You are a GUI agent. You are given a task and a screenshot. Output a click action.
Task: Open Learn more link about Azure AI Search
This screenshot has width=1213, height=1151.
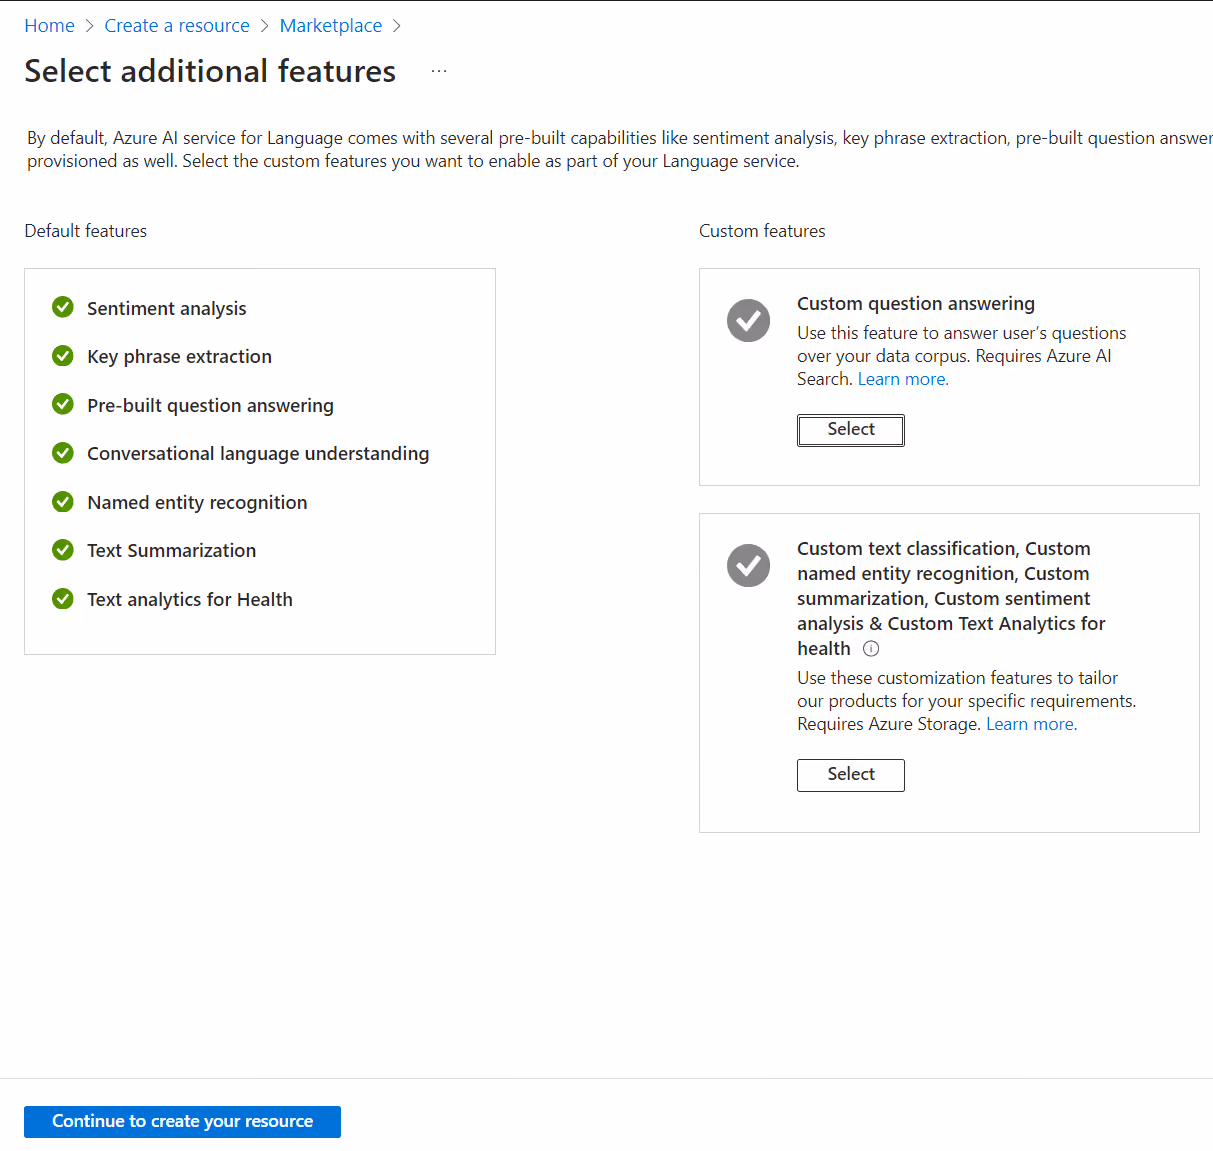902,379
